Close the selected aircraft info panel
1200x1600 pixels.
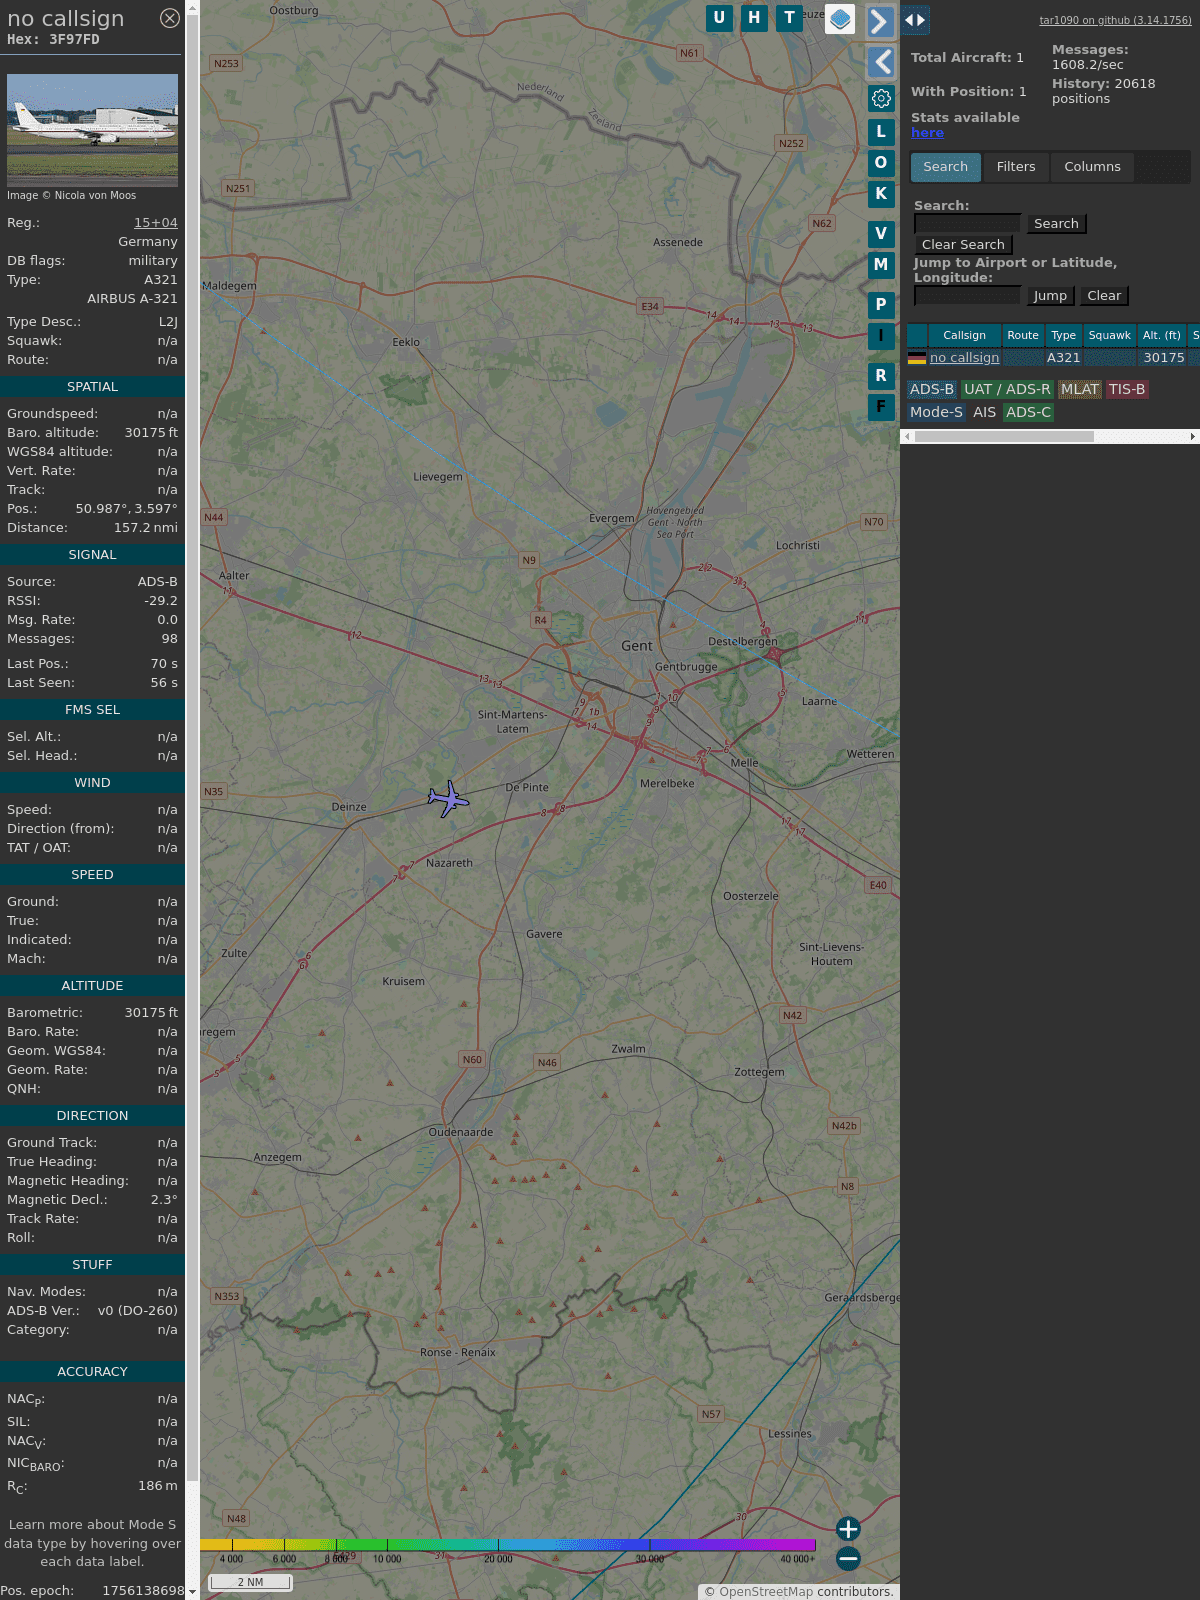[x=170, y=18]
